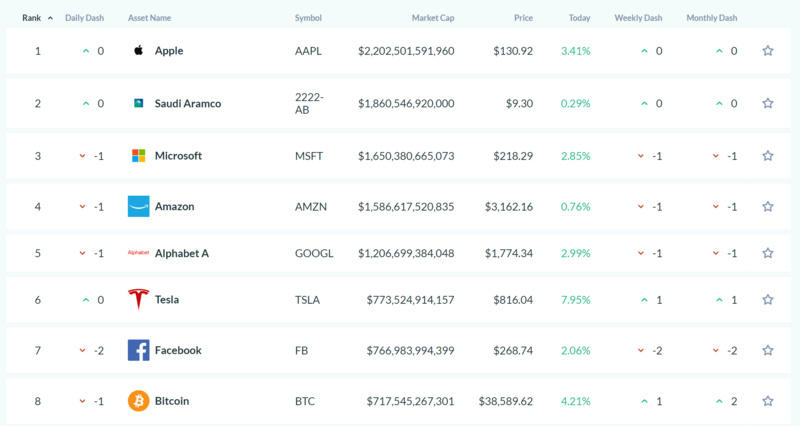Add Bitcoin to favorites with star
Image resolution: width=800 pixels, height=426 pixels.
[x=768, y=401]
